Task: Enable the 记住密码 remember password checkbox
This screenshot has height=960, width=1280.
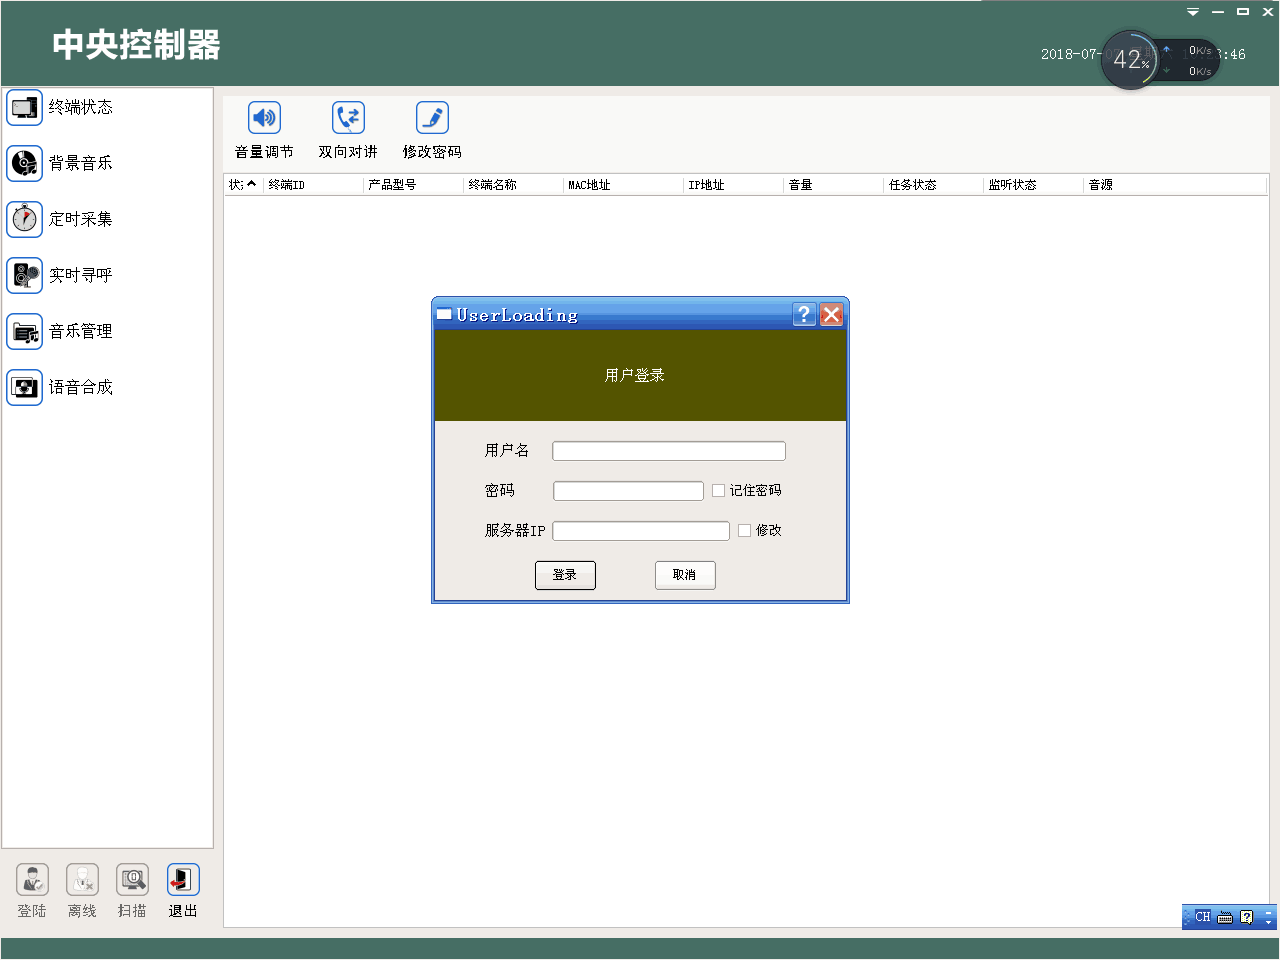Action: point(717,490)
